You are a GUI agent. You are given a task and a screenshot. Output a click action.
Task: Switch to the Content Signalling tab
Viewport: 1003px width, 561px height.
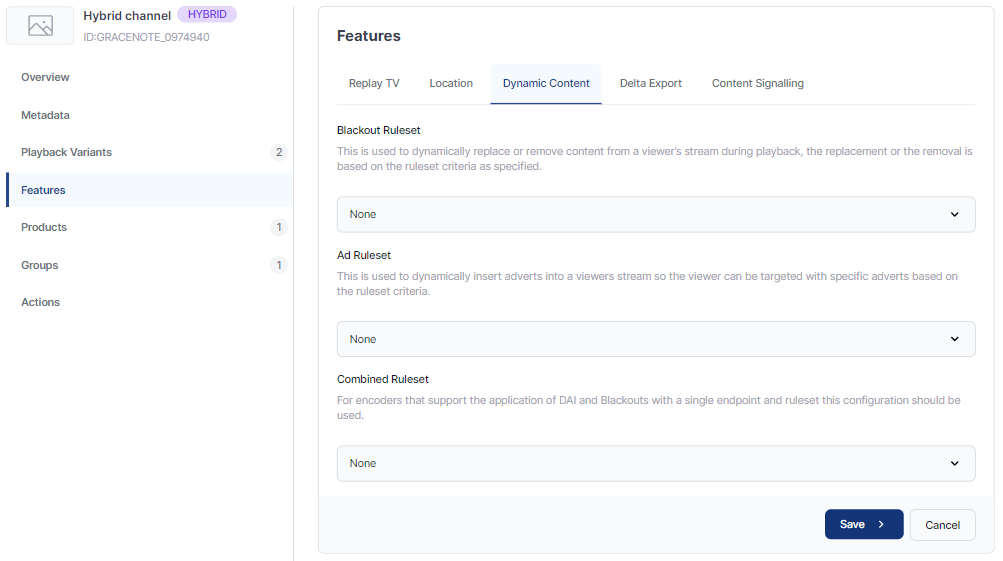tap(758, 83)
